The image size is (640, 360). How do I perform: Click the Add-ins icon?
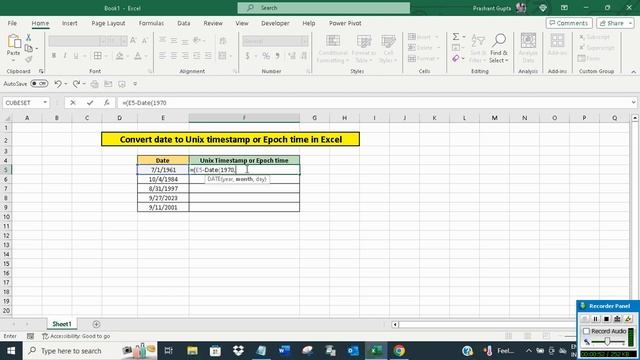[x=557, y=41]
